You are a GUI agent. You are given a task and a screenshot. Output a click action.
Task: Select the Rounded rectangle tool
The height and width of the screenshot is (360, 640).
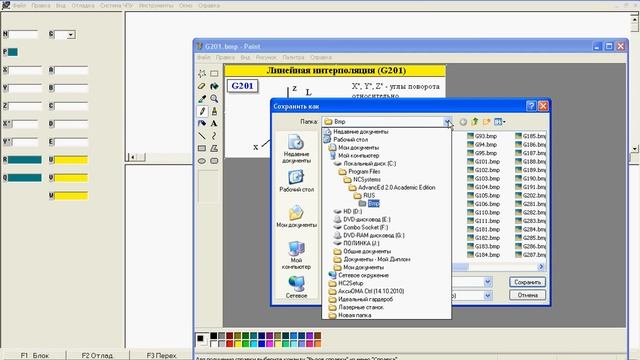(x=214, y=161)
